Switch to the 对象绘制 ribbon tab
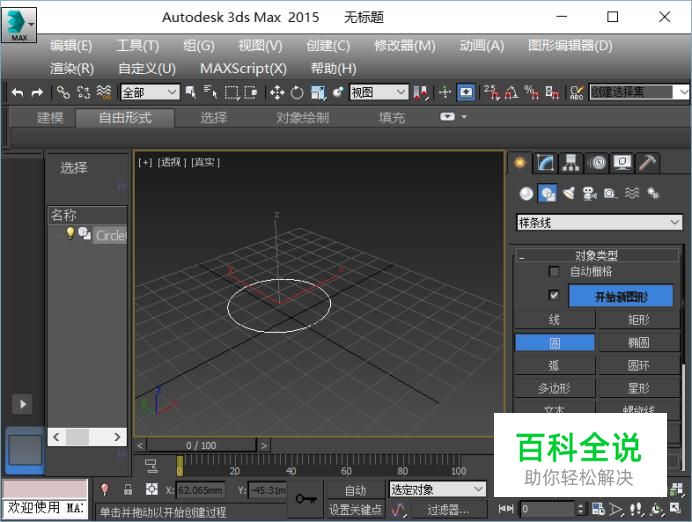The width and height of the screenshot is (692, 522). click(303, 118)
